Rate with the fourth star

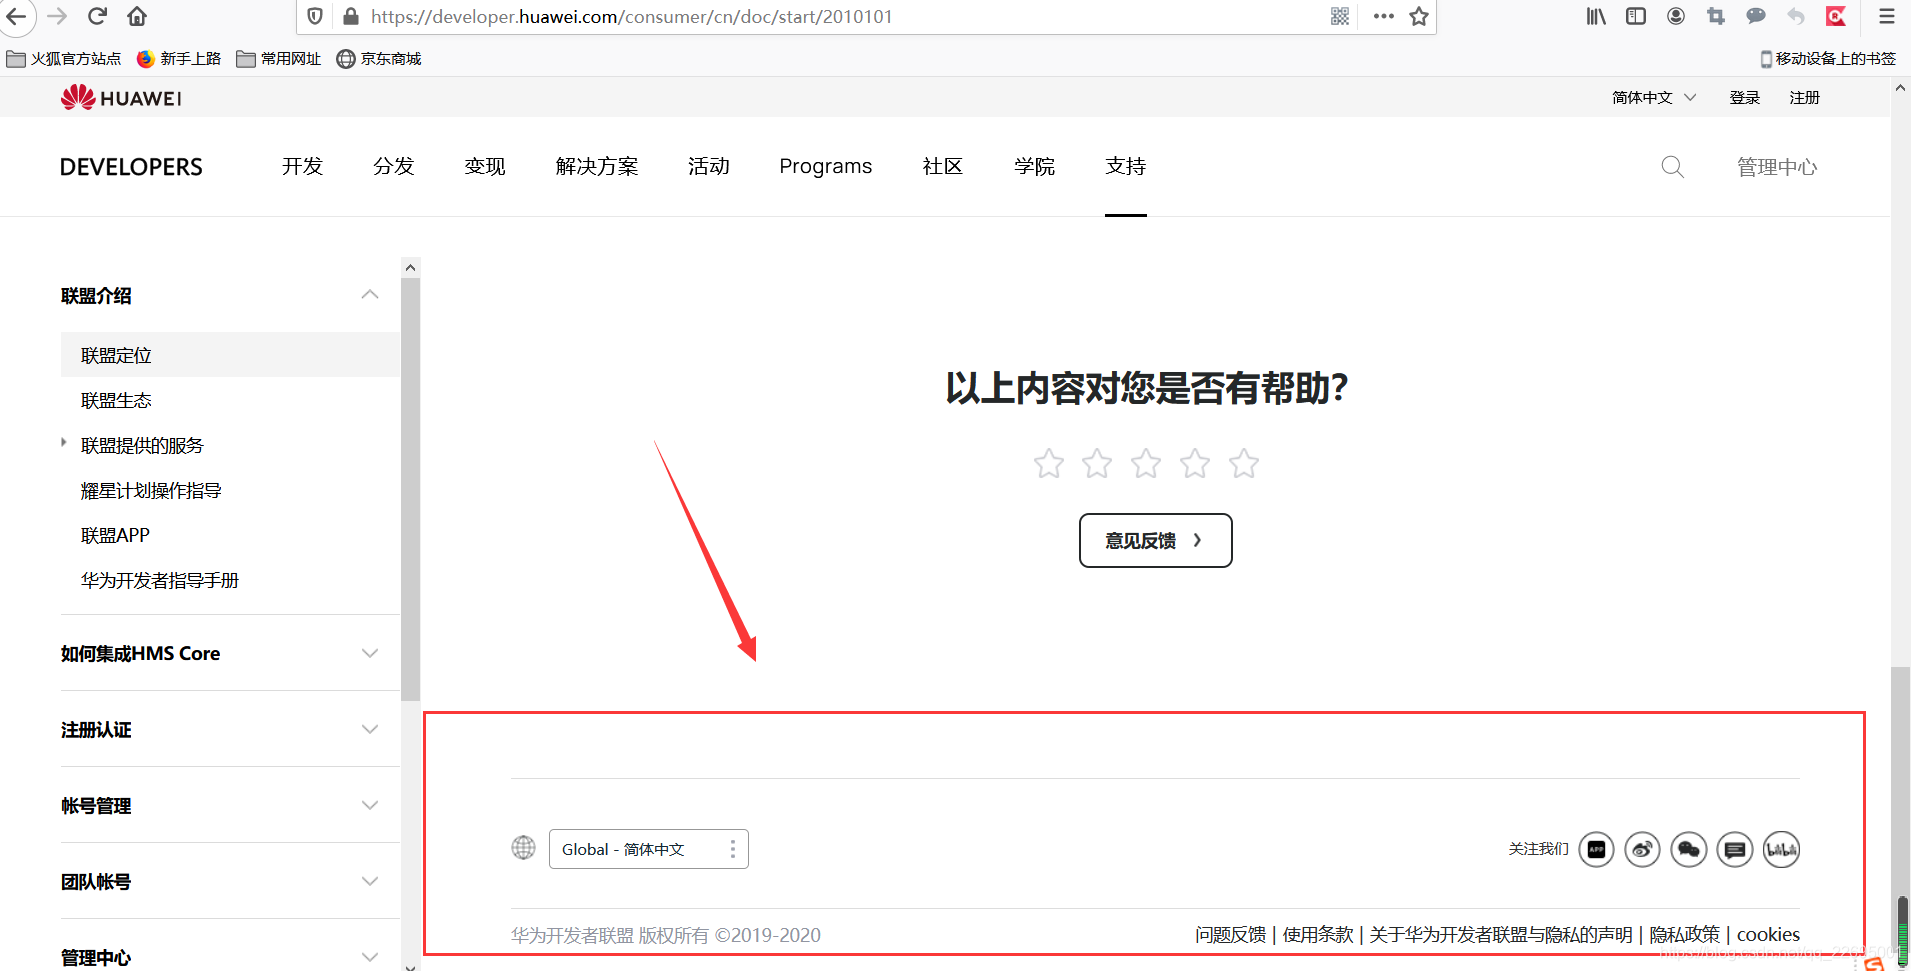pyautogui.click(x=1195, y=463)
